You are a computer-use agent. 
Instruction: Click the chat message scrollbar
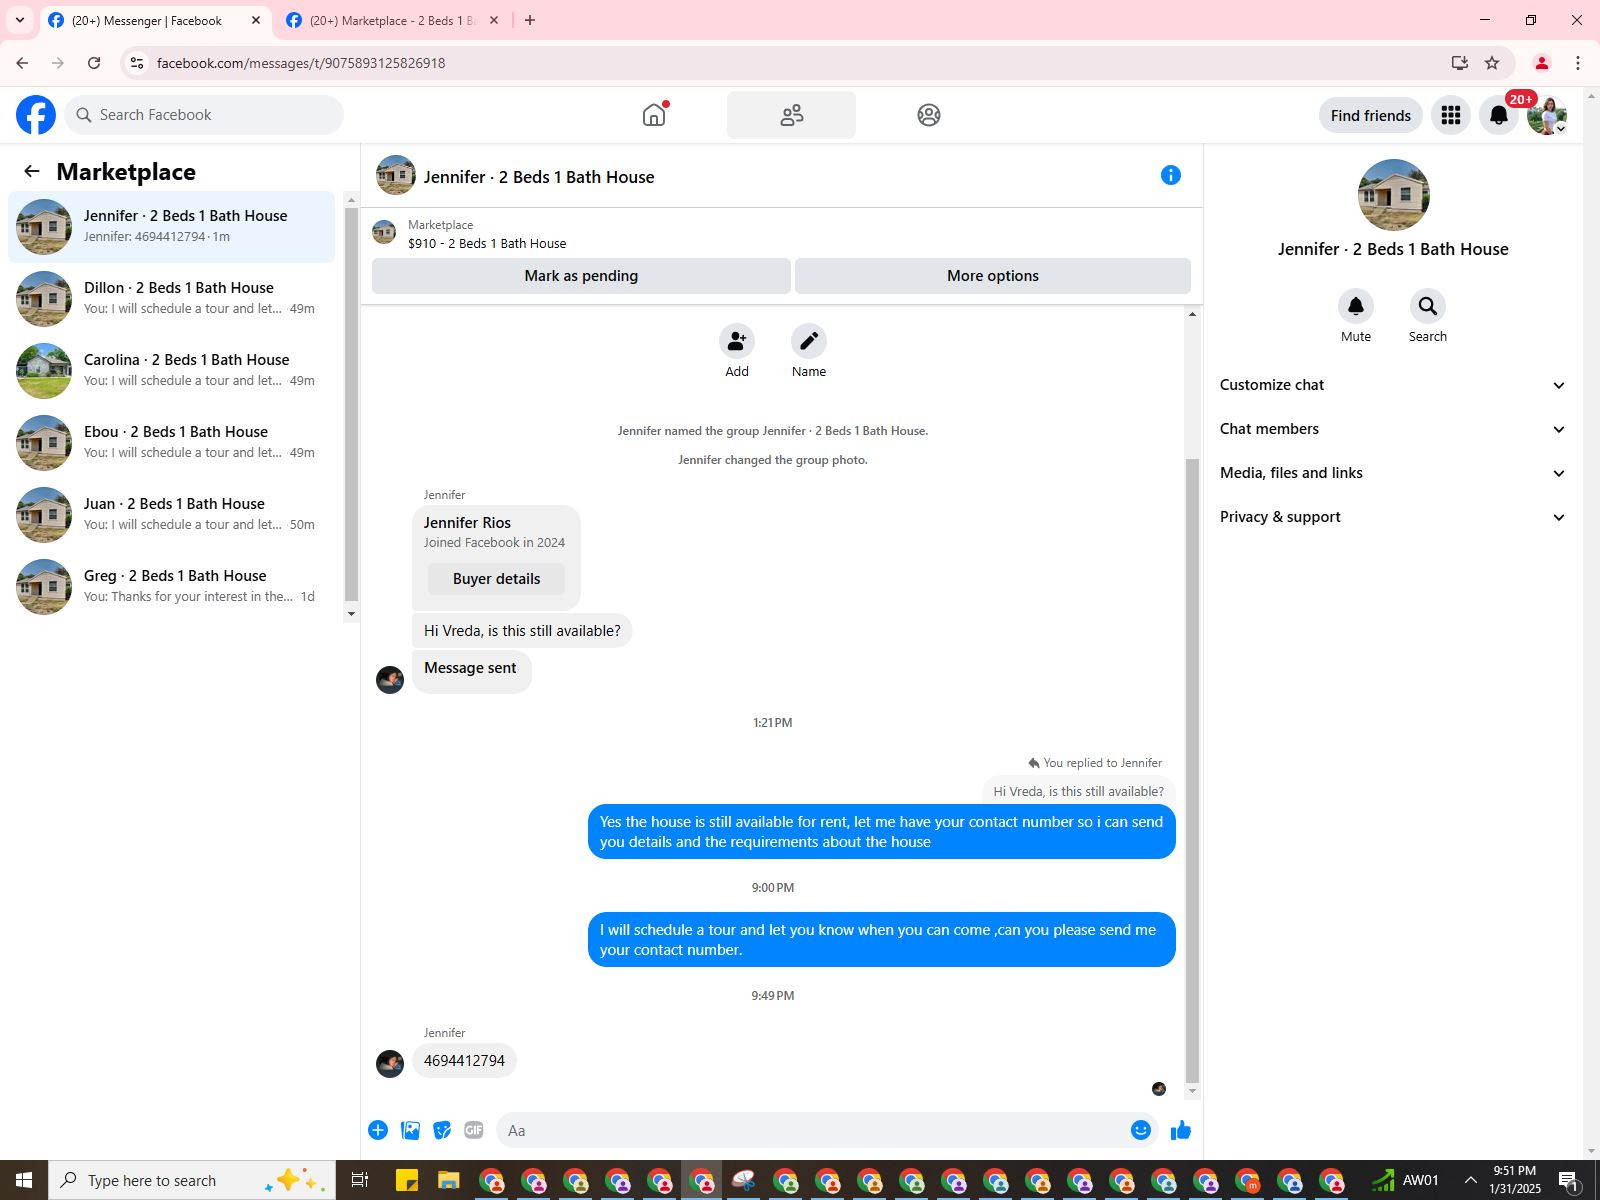click(1192, 770)
